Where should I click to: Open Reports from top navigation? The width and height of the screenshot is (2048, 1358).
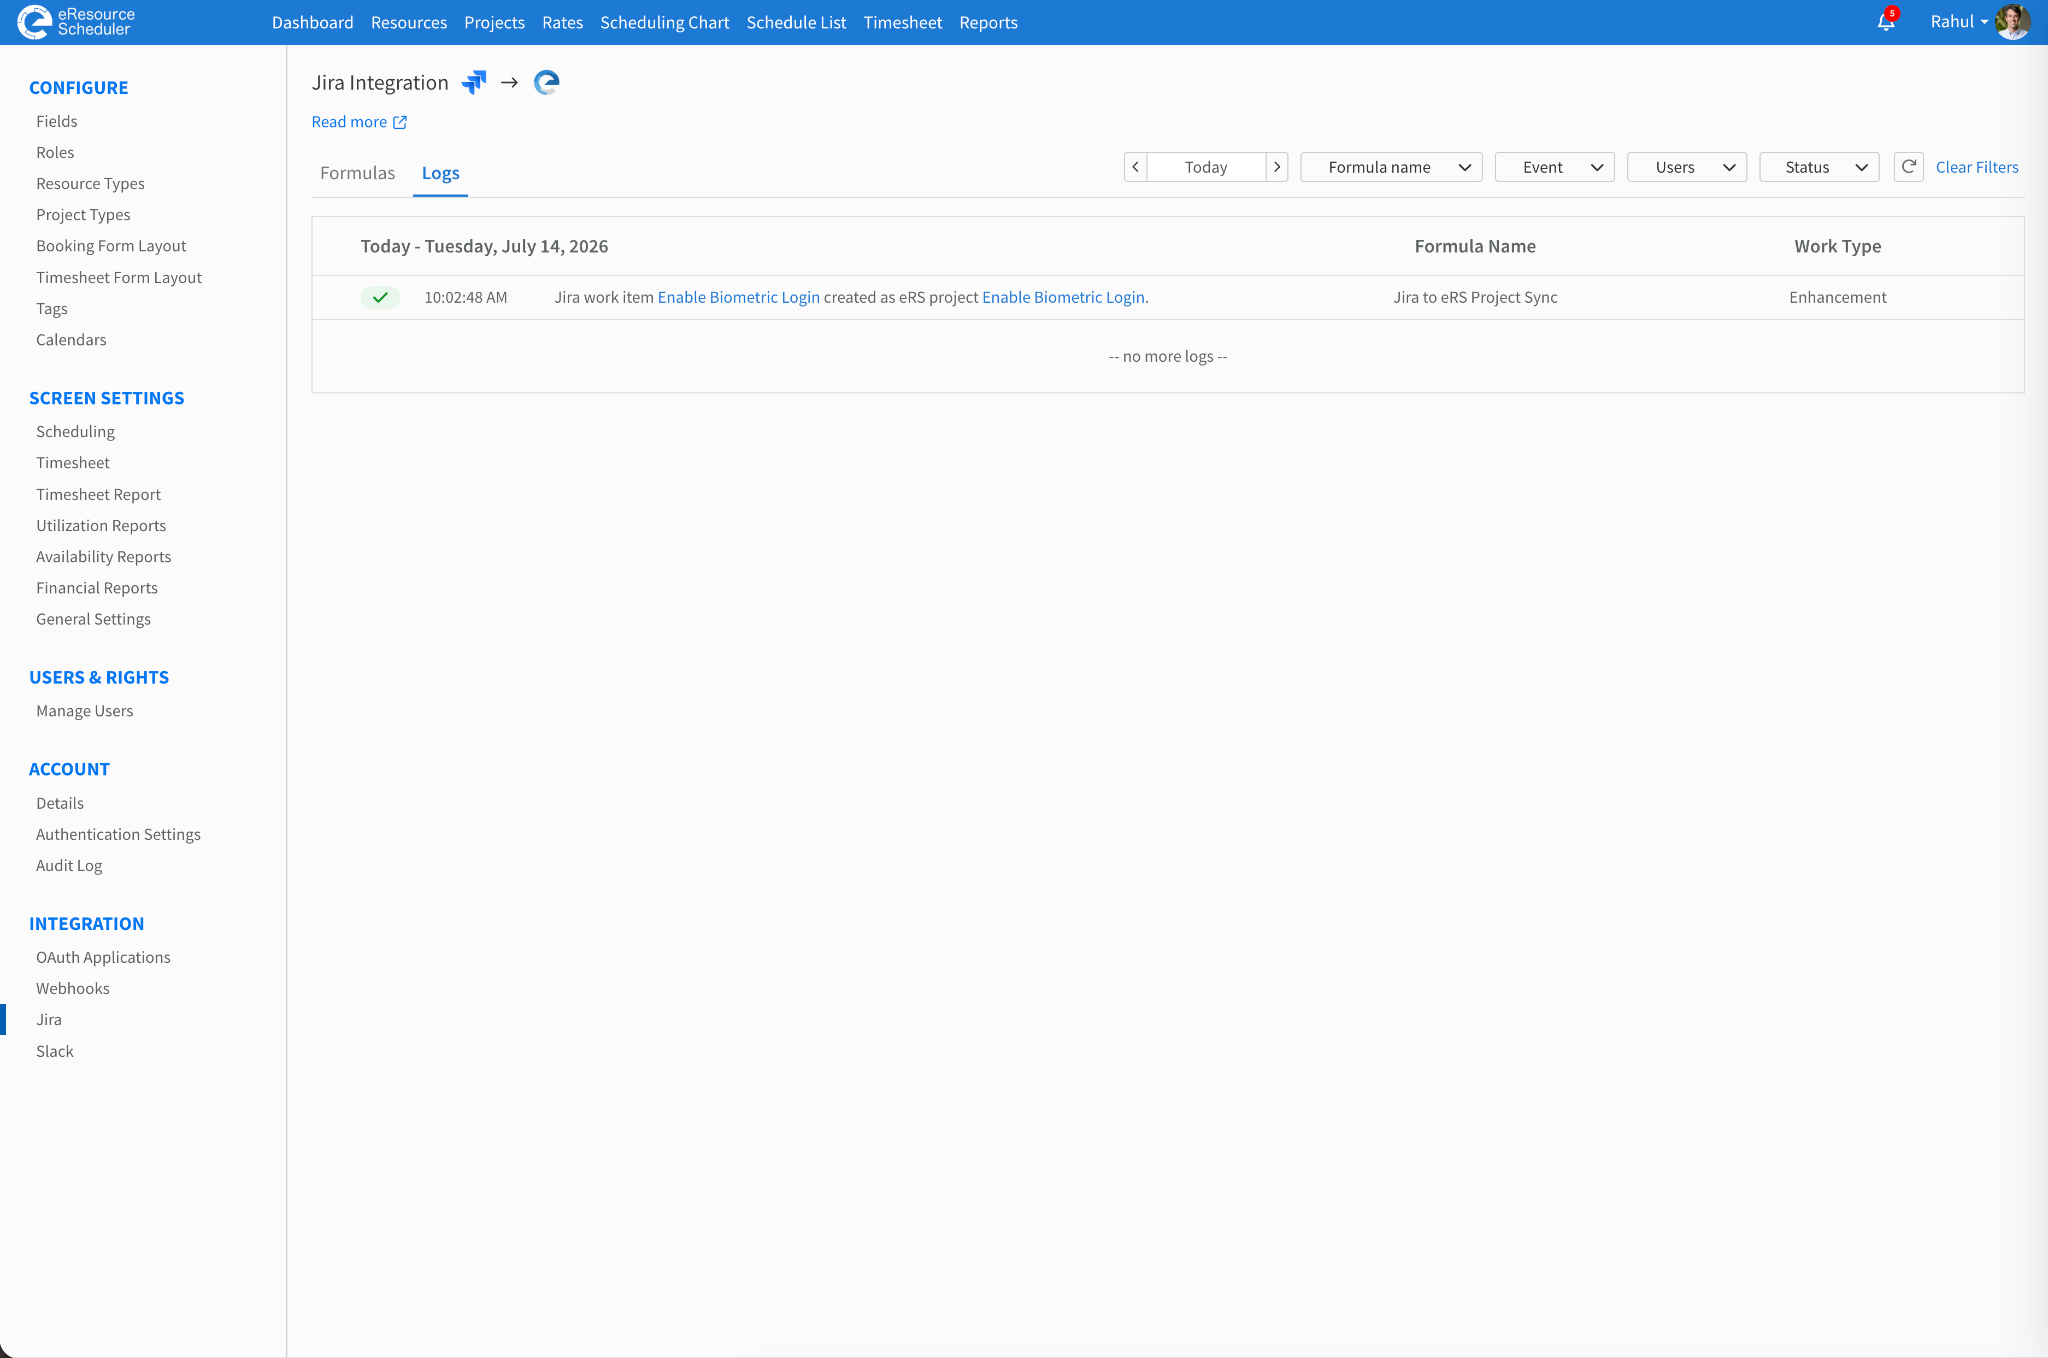click(988, 22)
